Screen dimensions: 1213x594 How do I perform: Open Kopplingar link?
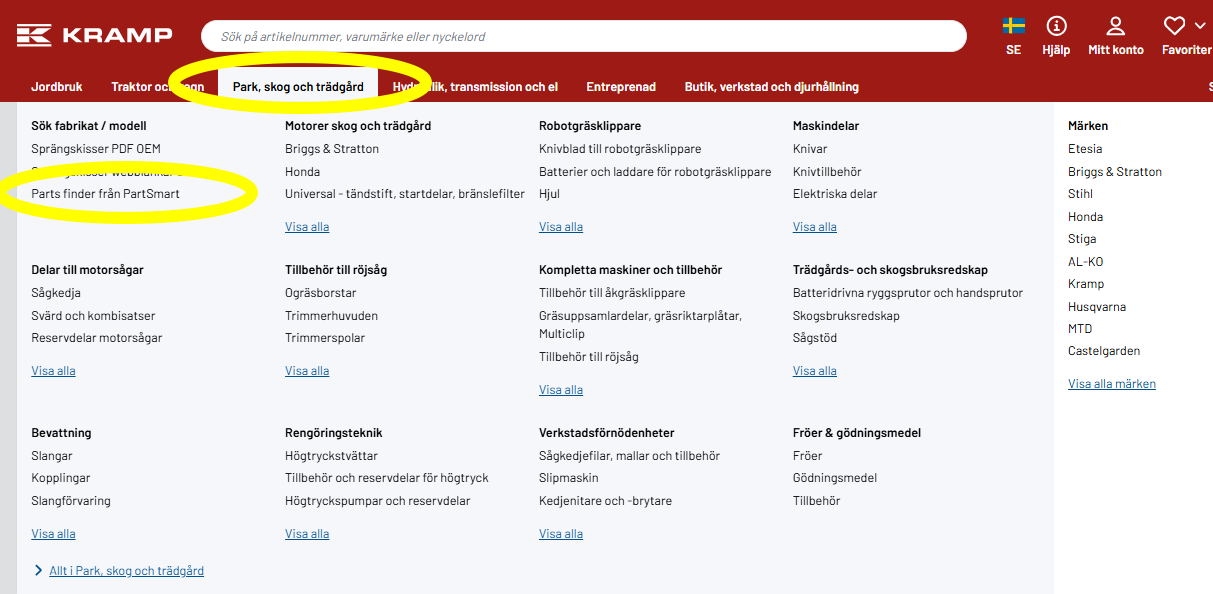pos(61,478)
